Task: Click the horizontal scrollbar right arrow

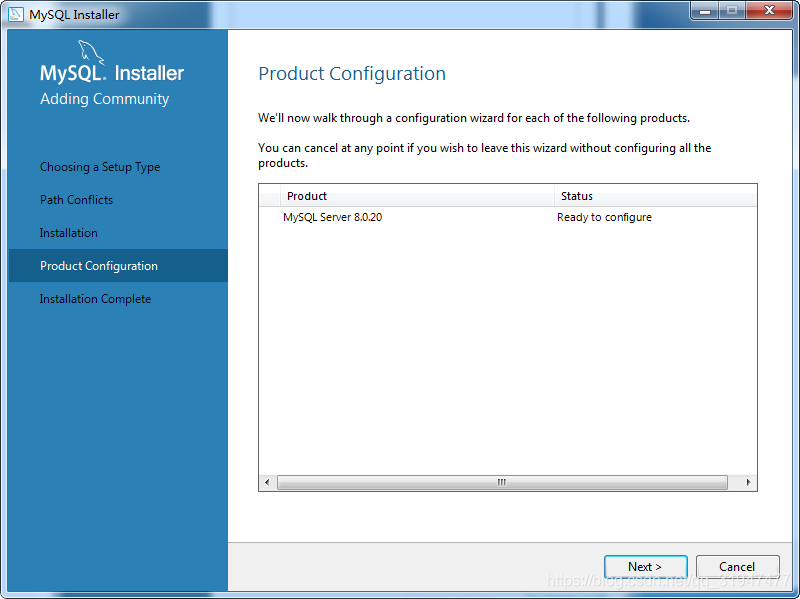Action: [748, 482]
